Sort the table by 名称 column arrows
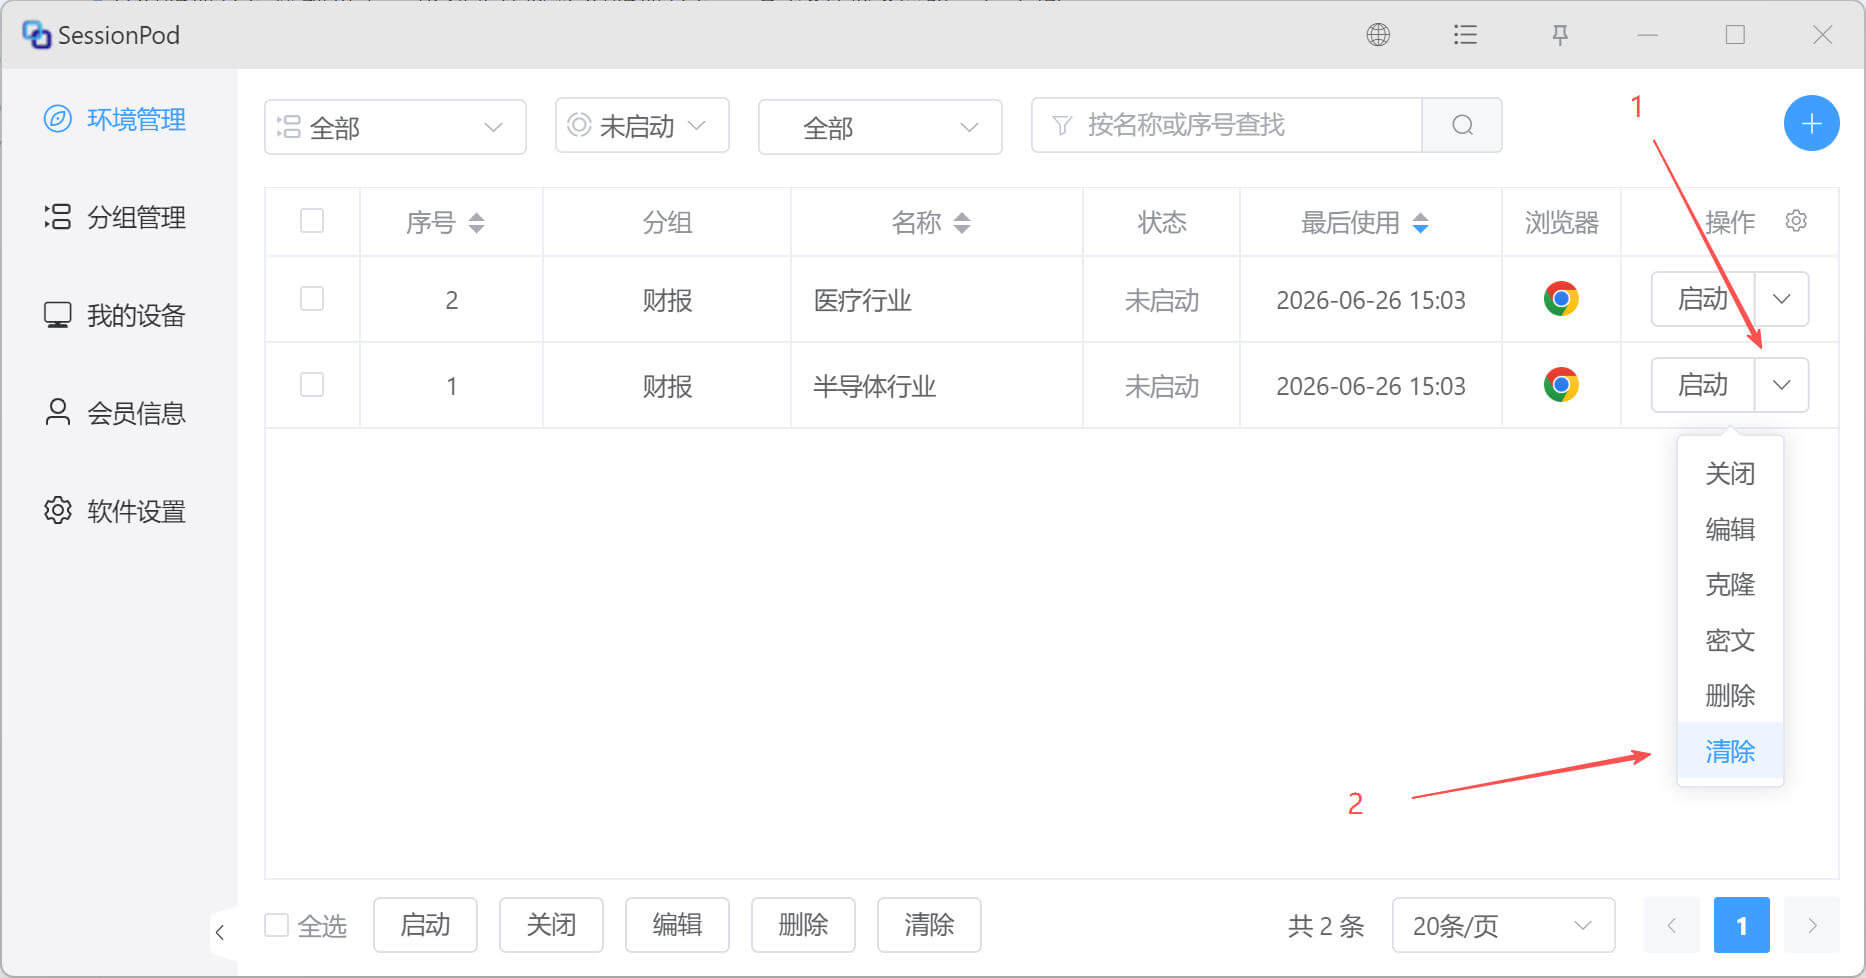Viewport: 1866px width, 978px height. [962, 223]
